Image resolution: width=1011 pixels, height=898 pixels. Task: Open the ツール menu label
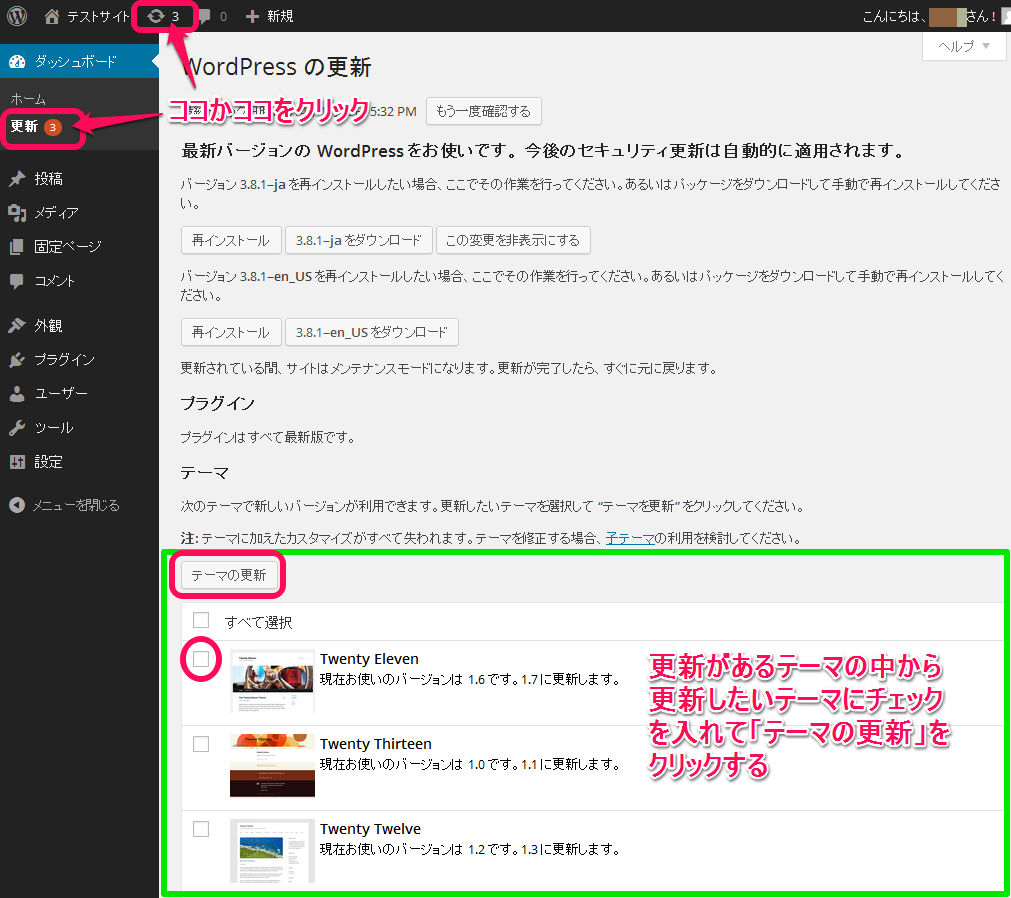tap(54, 427)
